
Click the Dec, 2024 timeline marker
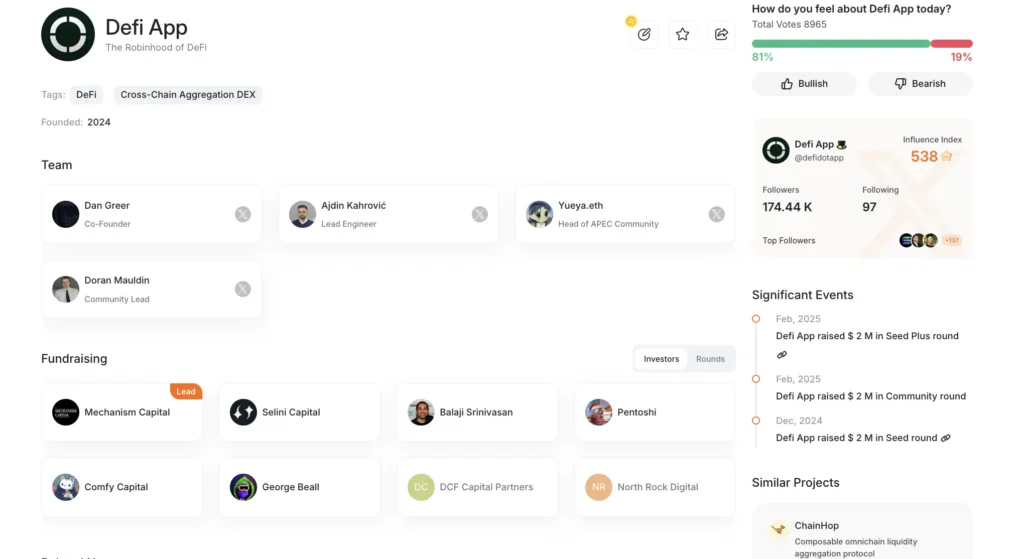756,421
